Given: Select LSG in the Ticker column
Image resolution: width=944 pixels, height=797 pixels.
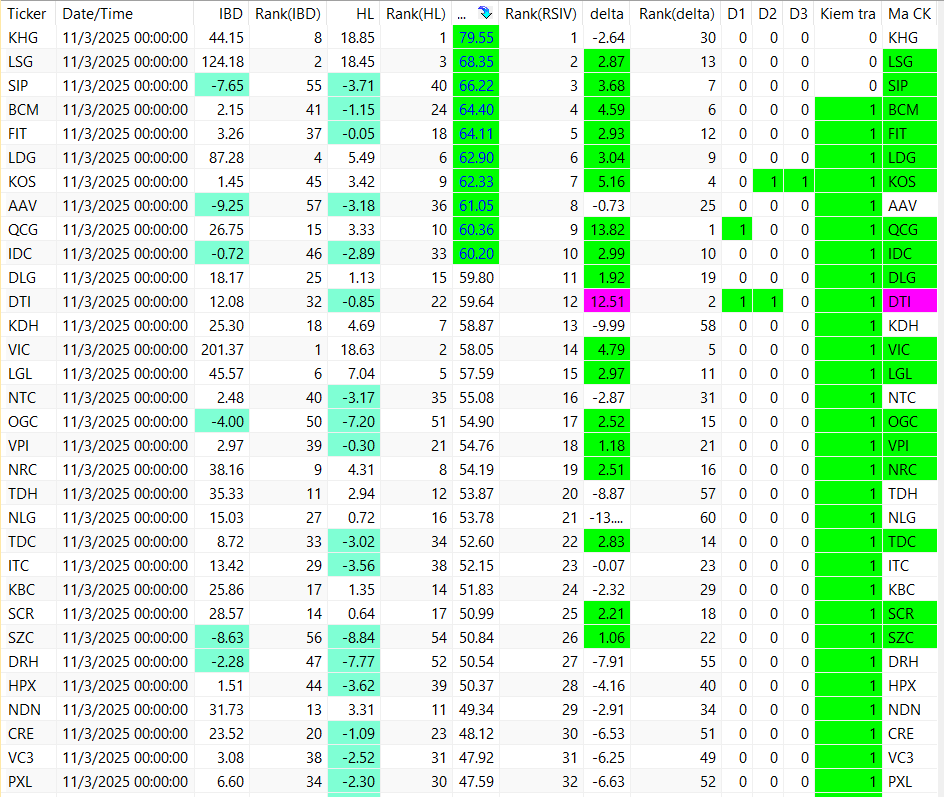Looking at the screenshot, I should (x=21, y=62).
